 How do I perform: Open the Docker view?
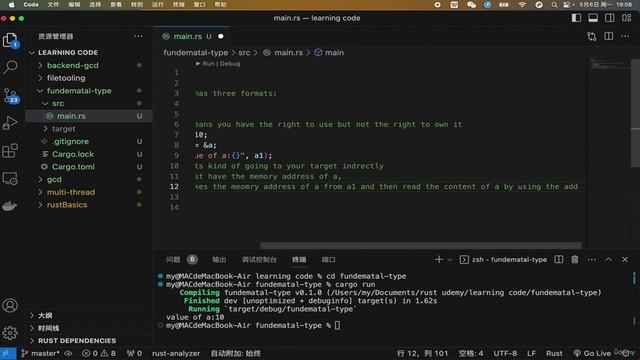click(10, 206)
